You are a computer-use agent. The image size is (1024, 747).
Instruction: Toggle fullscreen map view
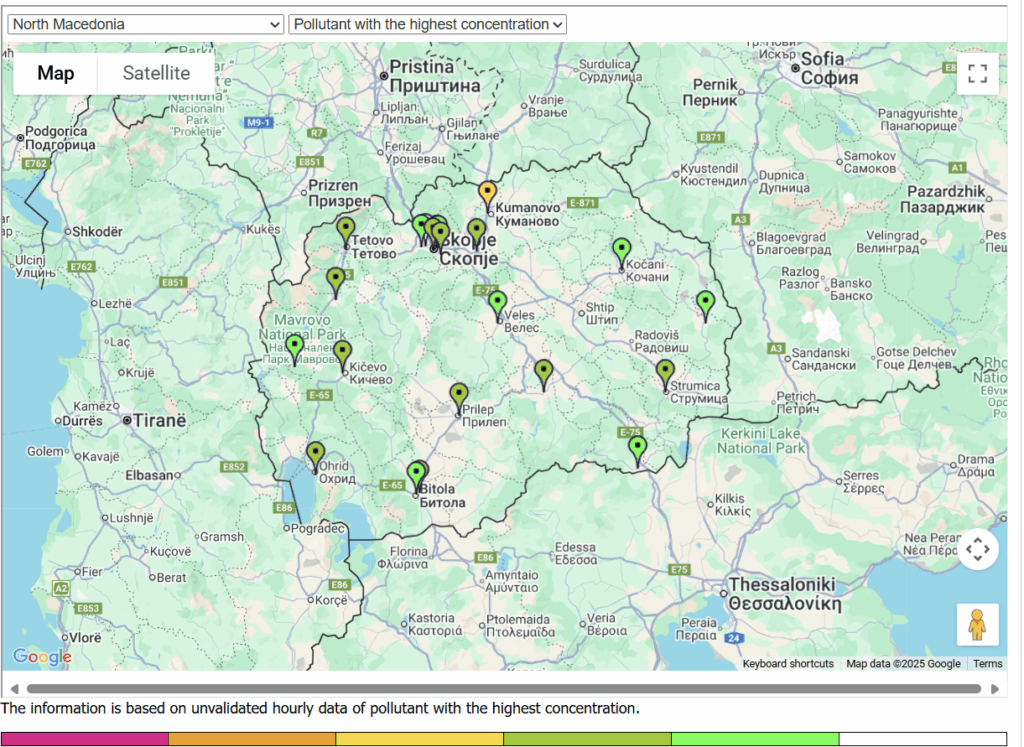click(977, 73)
